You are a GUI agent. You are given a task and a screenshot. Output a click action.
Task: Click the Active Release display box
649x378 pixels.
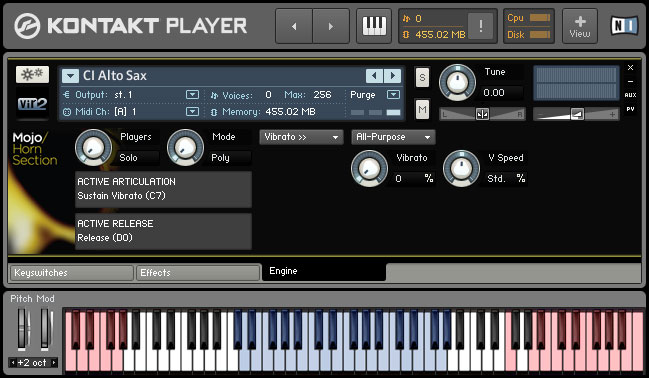163,231
